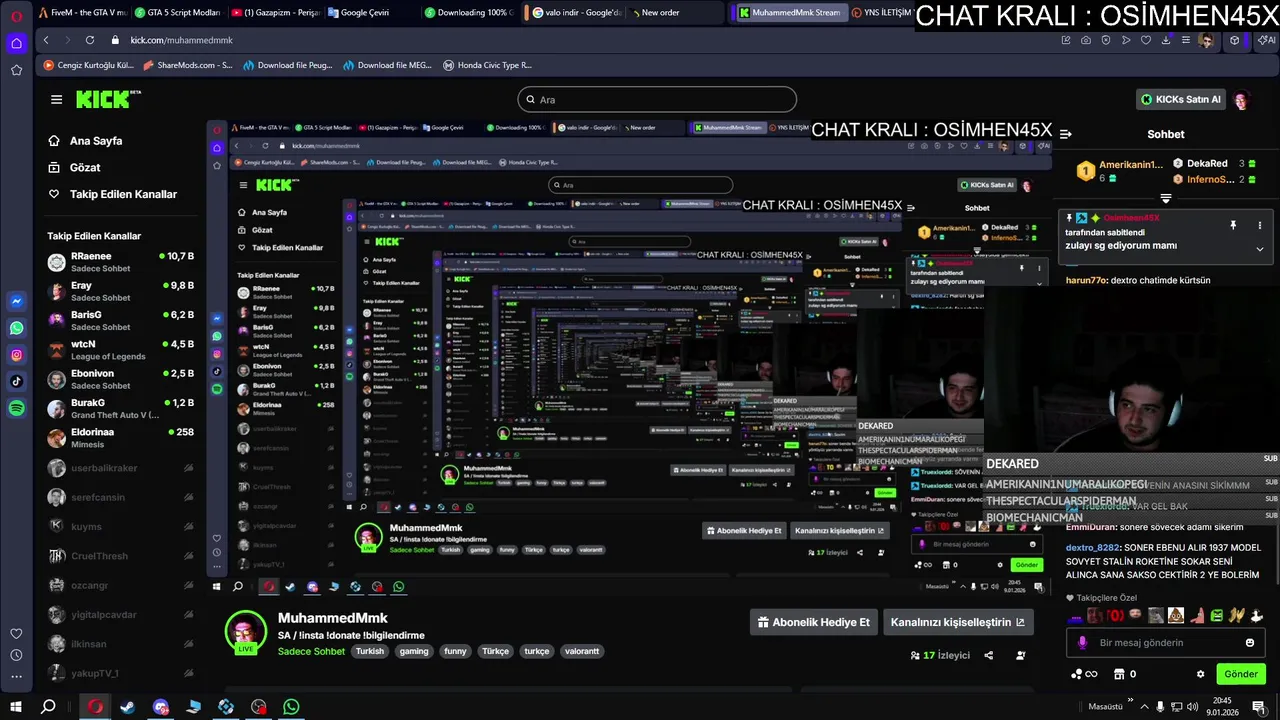Click the Kick logo

pos(109,99)
